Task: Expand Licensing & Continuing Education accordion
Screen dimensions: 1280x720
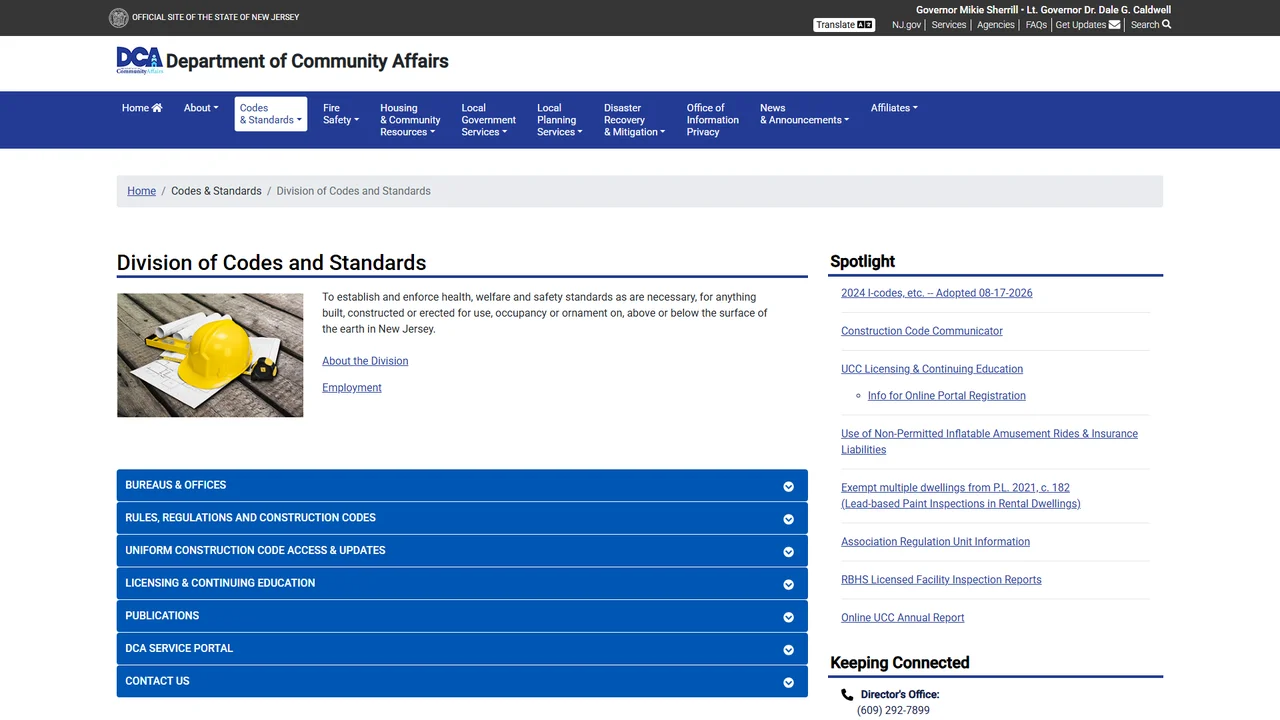Action: [x=462, y=583]
